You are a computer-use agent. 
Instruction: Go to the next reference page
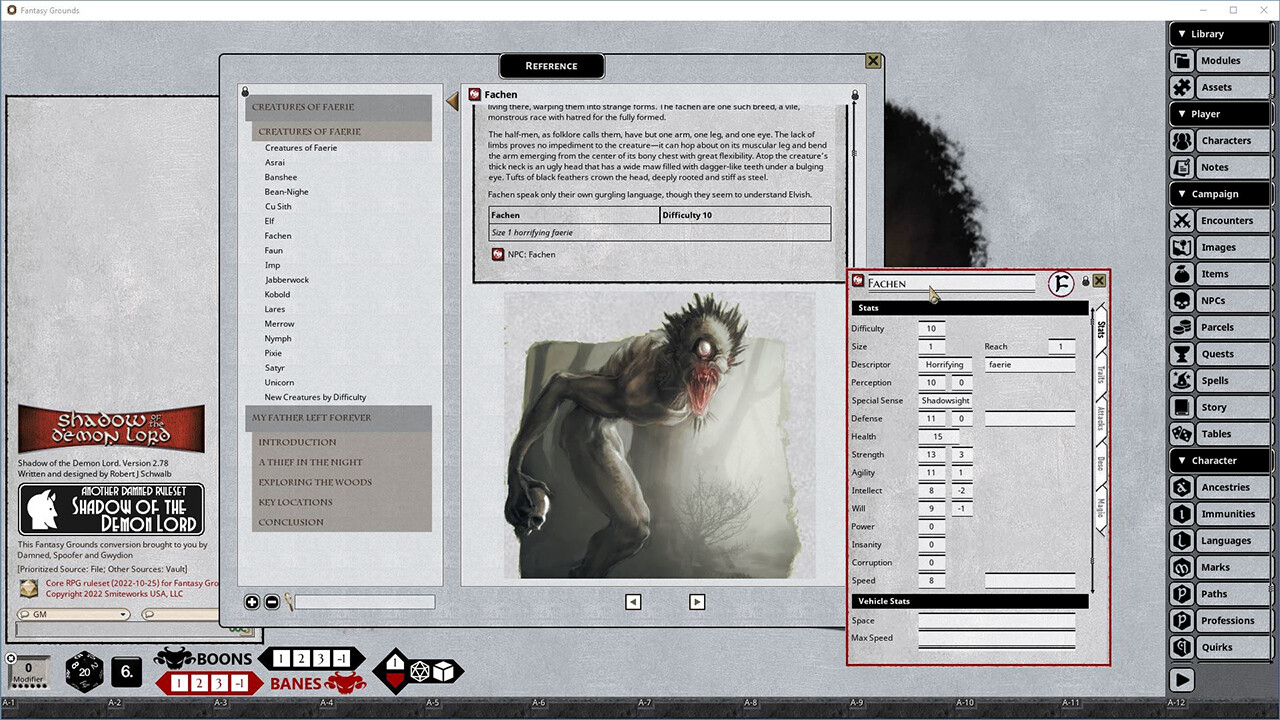pyautogui.click(x=697, y=602)
